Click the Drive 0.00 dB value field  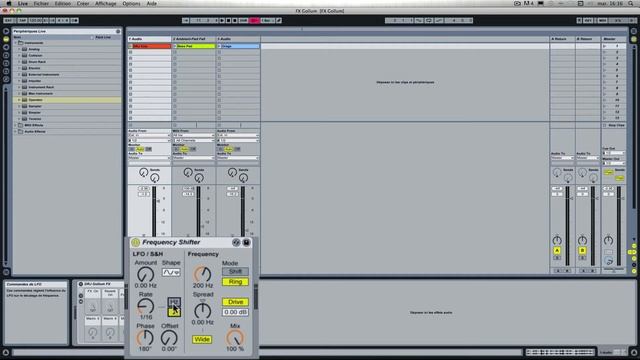236,312
